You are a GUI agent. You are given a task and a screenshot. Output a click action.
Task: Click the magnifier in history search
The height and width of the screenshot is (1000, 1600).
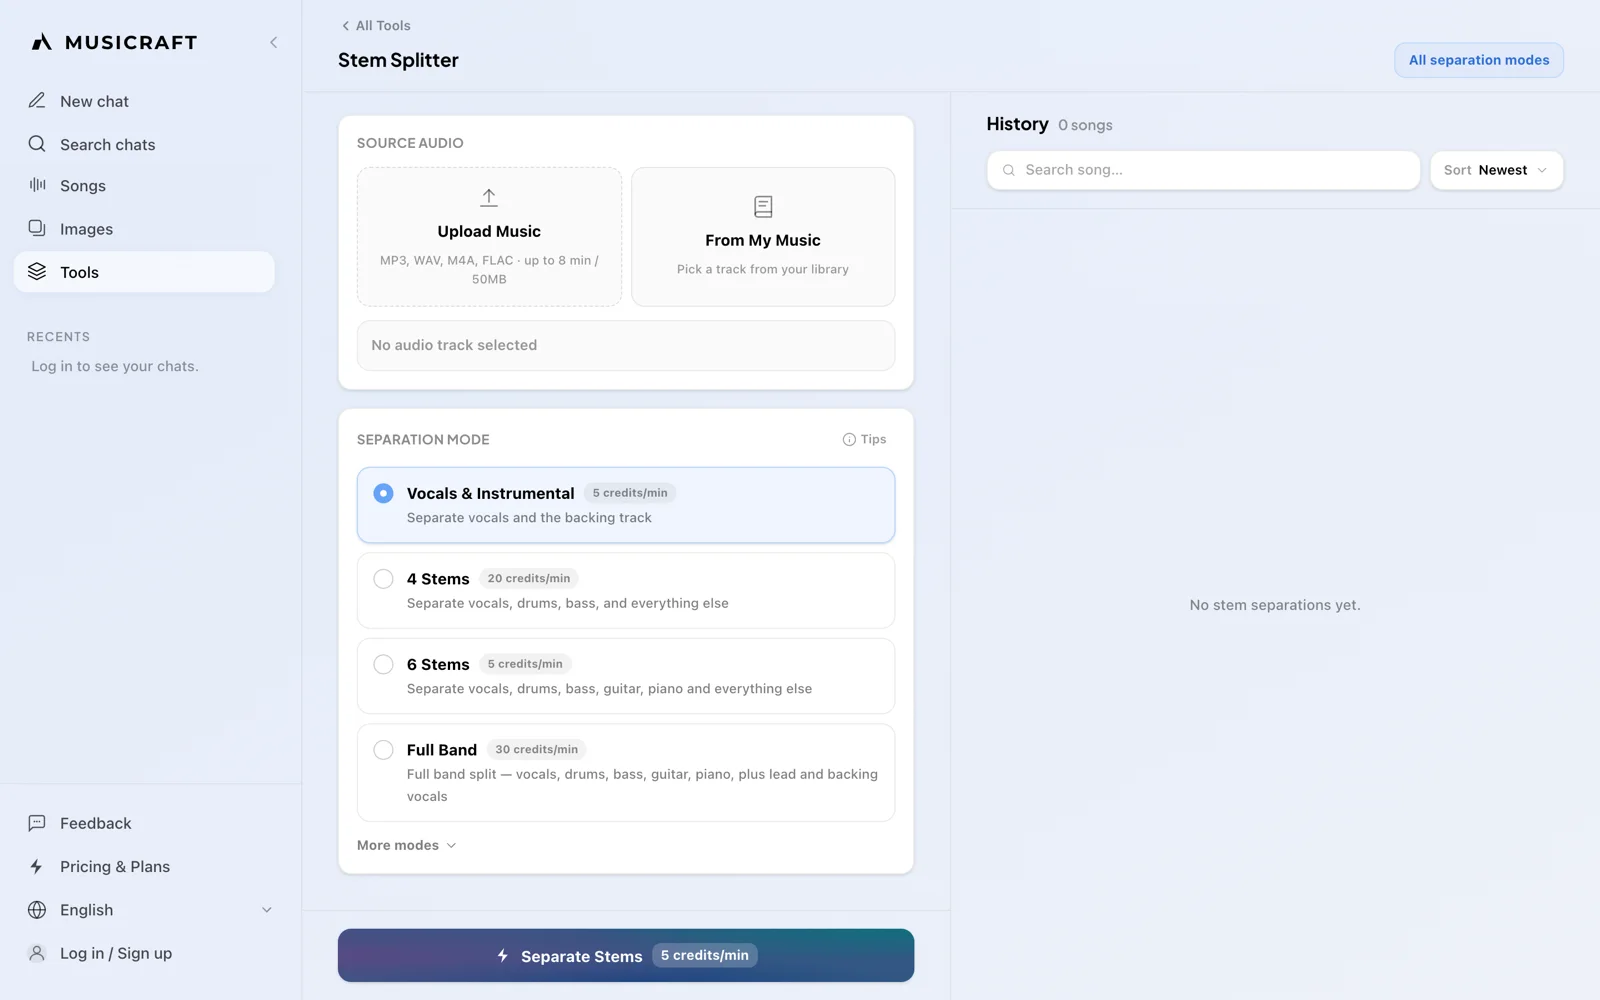tap(1009, 170)
